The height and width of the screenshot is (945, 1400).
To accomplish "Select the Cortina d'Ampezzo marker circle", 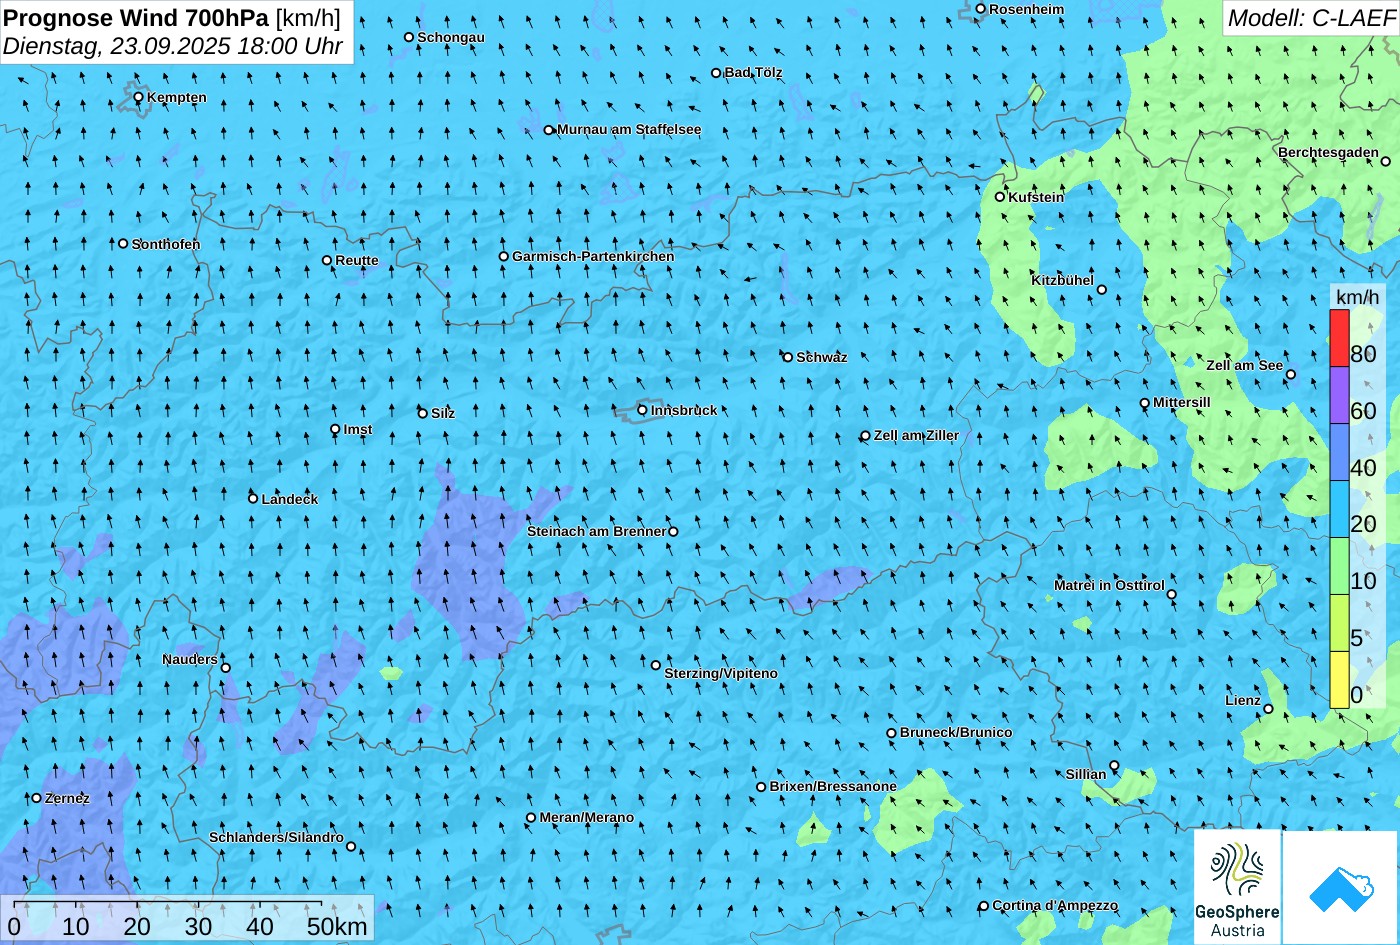I will click(984, 906).
